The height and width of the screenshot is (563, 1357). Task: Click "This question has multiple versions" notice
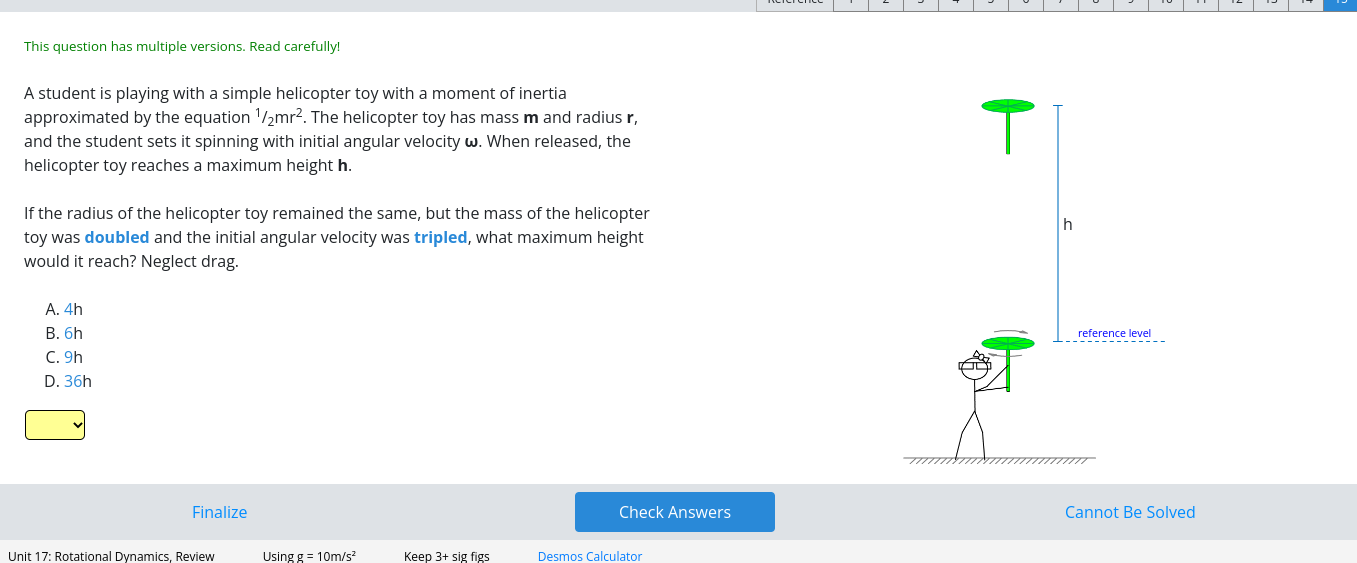182,46
